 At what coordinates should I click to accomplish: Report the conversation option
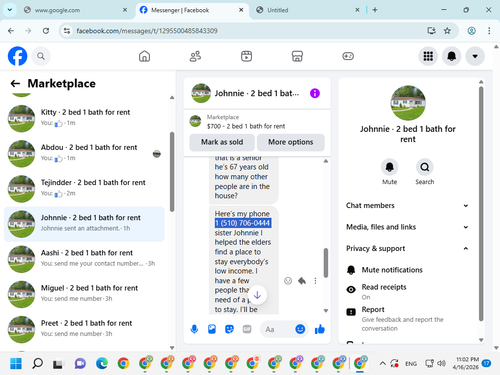pyautogui.click(x=407, y=318)
